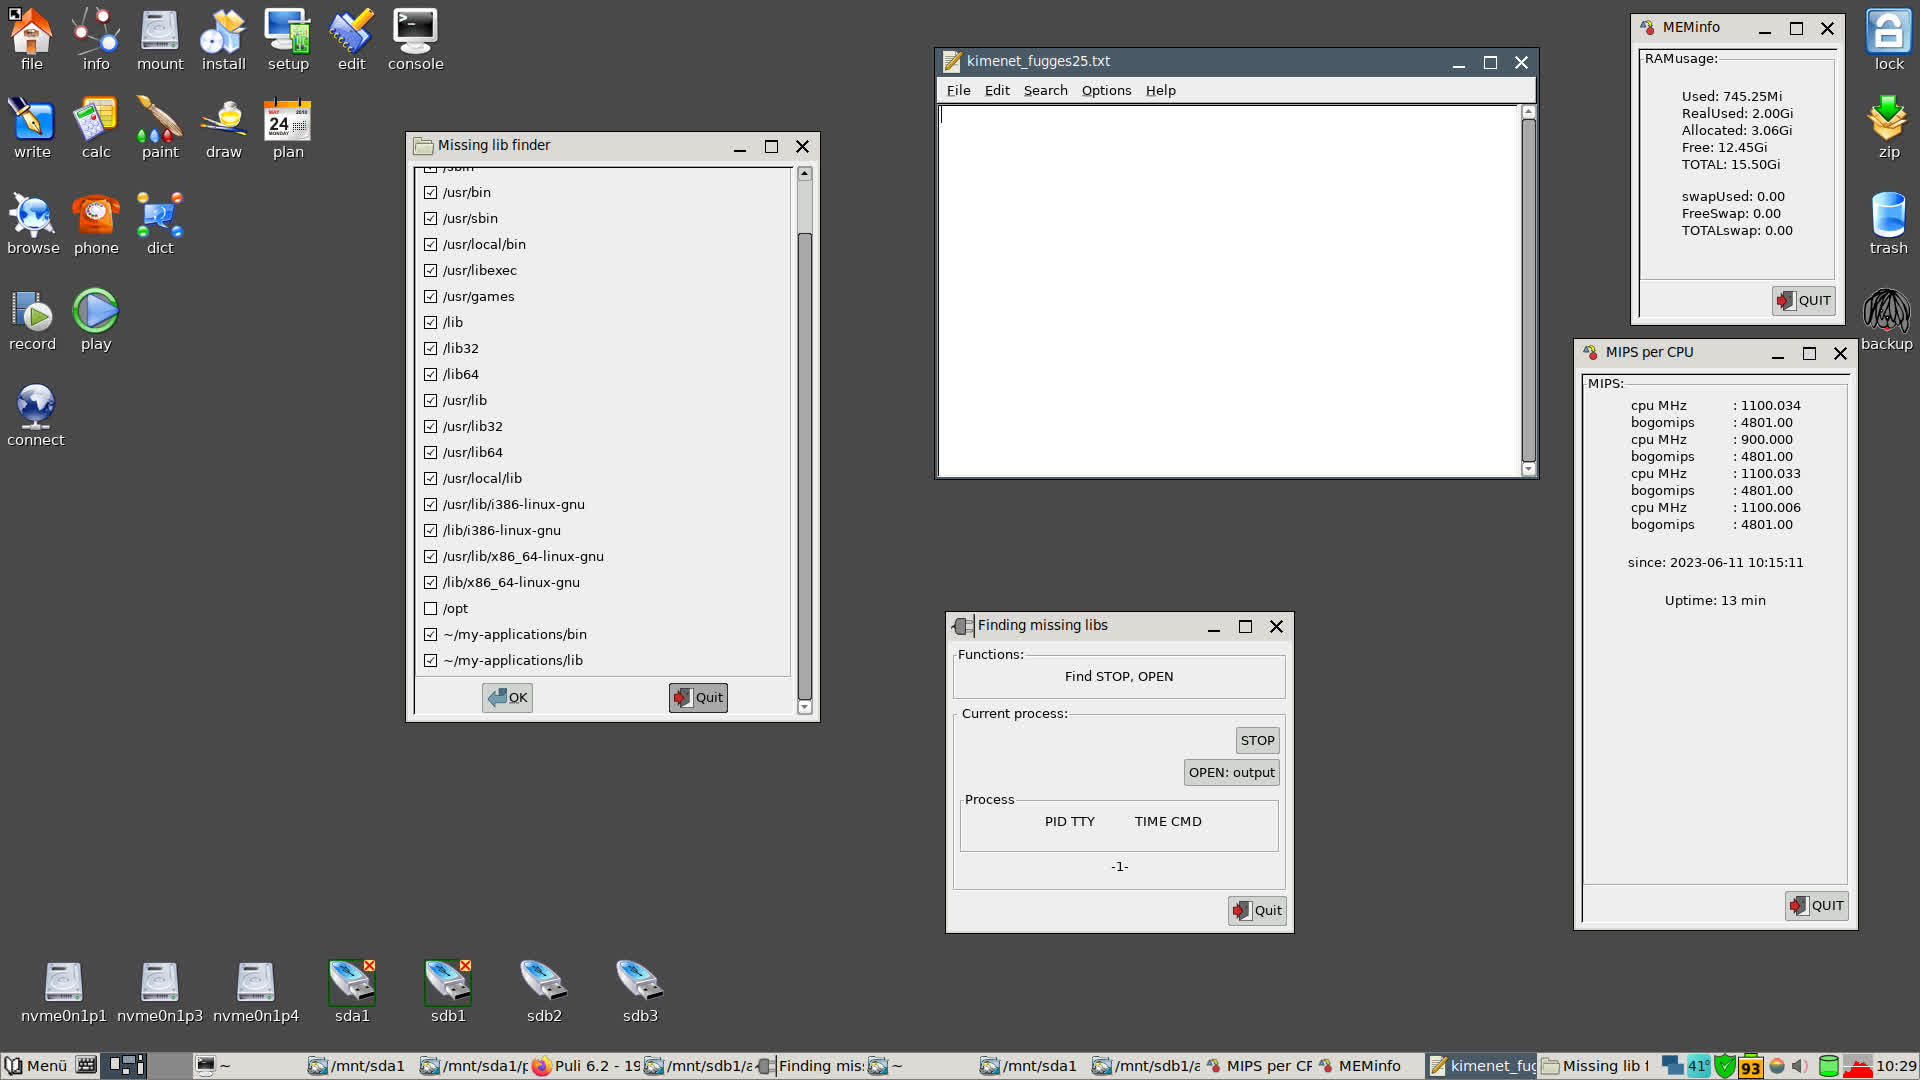Open the nvme0n1p1 drive icon
Image resolution: width=1920 pixels, height=1080 pixels.
64,992
